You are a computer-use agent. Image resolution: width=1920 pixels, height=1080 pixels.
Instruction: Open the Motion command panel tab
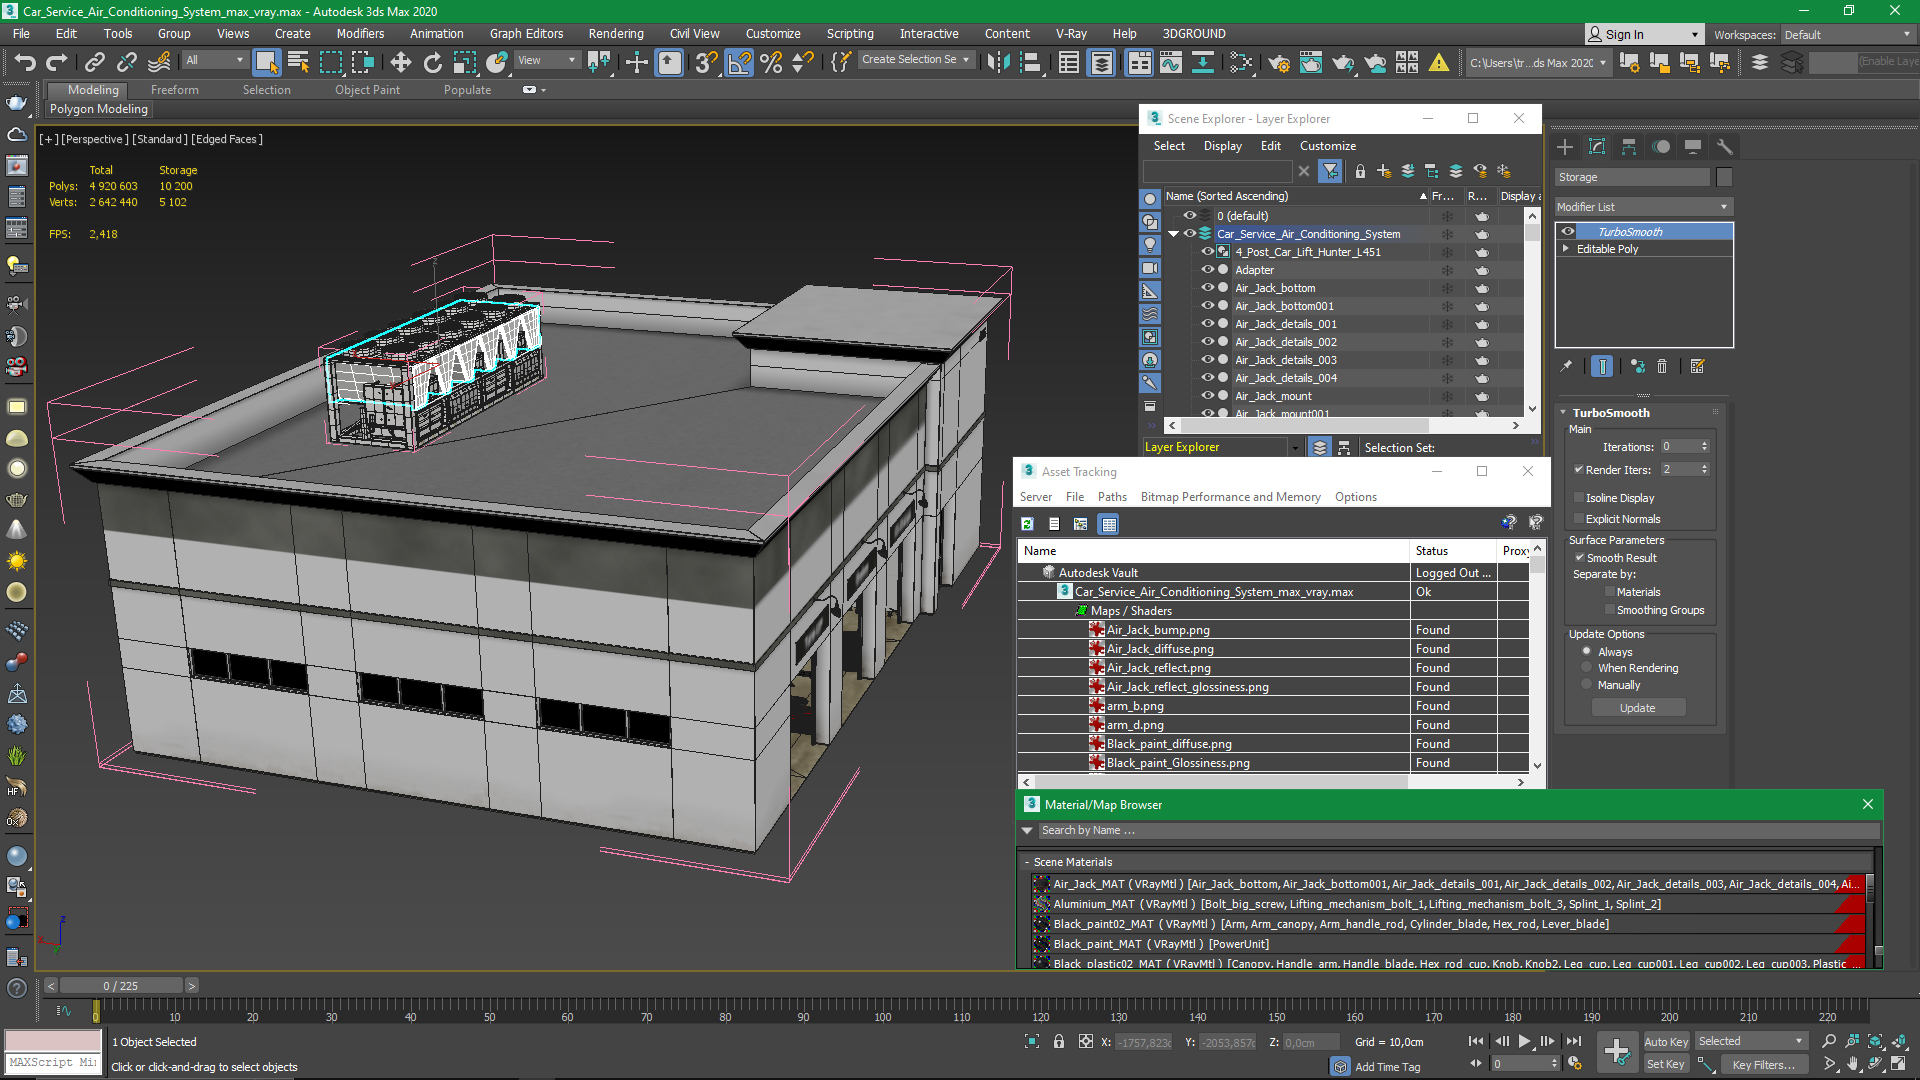(x=1661, y=147)
